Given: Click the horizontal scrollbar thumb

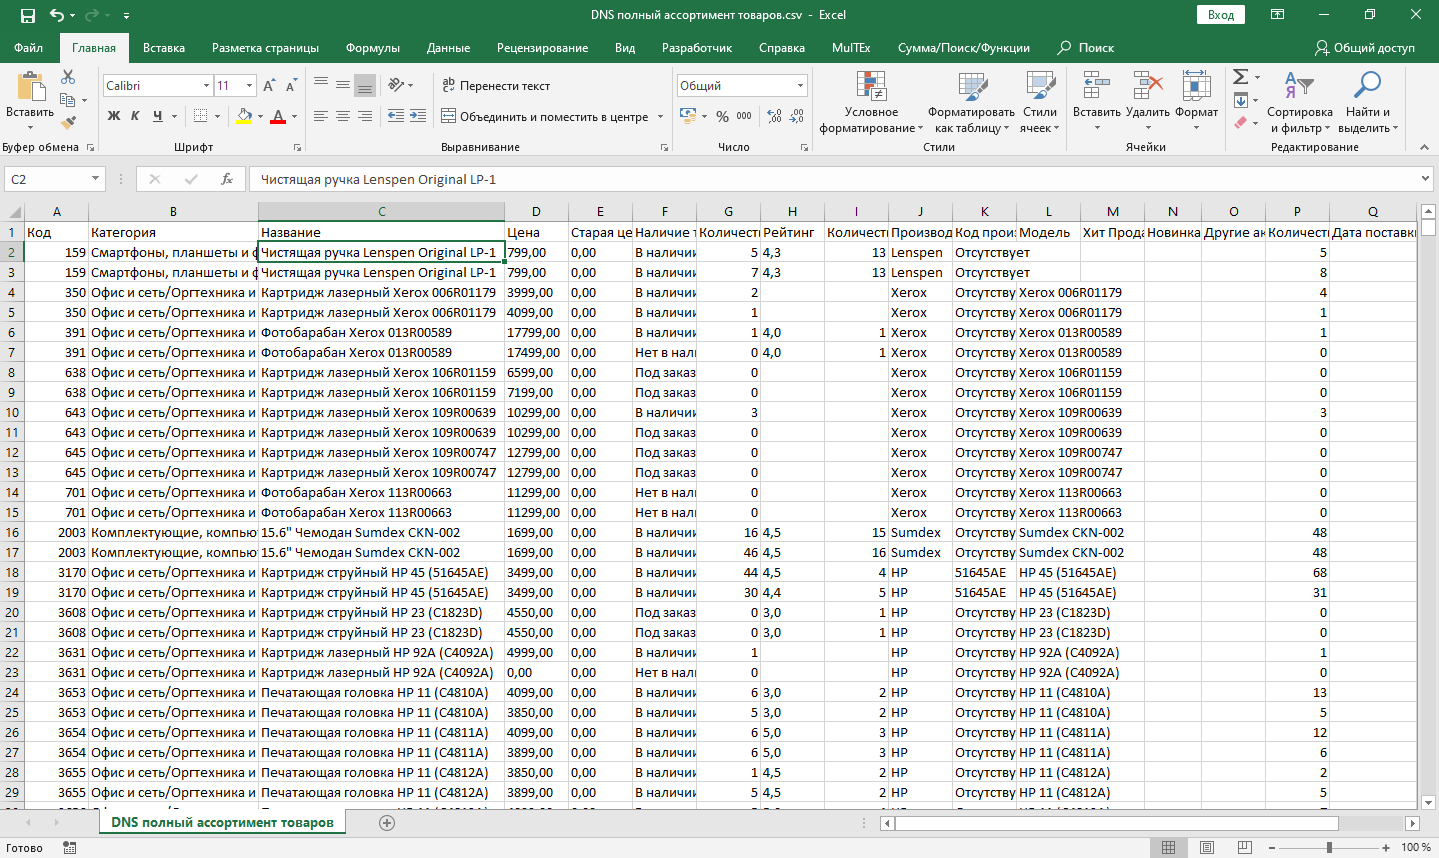Looking at the screenshot, I should [x=1117, y=823].
